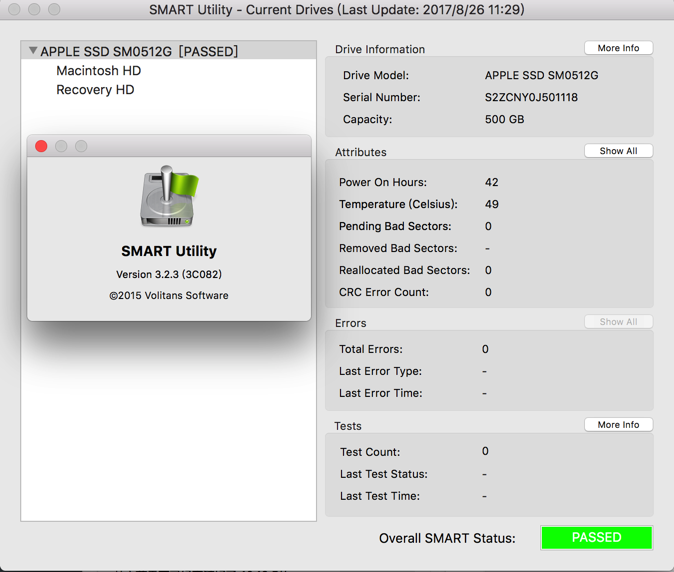Click the SMART Utility title in About dialog
The image size is (674, 572).
coord(169,251)
